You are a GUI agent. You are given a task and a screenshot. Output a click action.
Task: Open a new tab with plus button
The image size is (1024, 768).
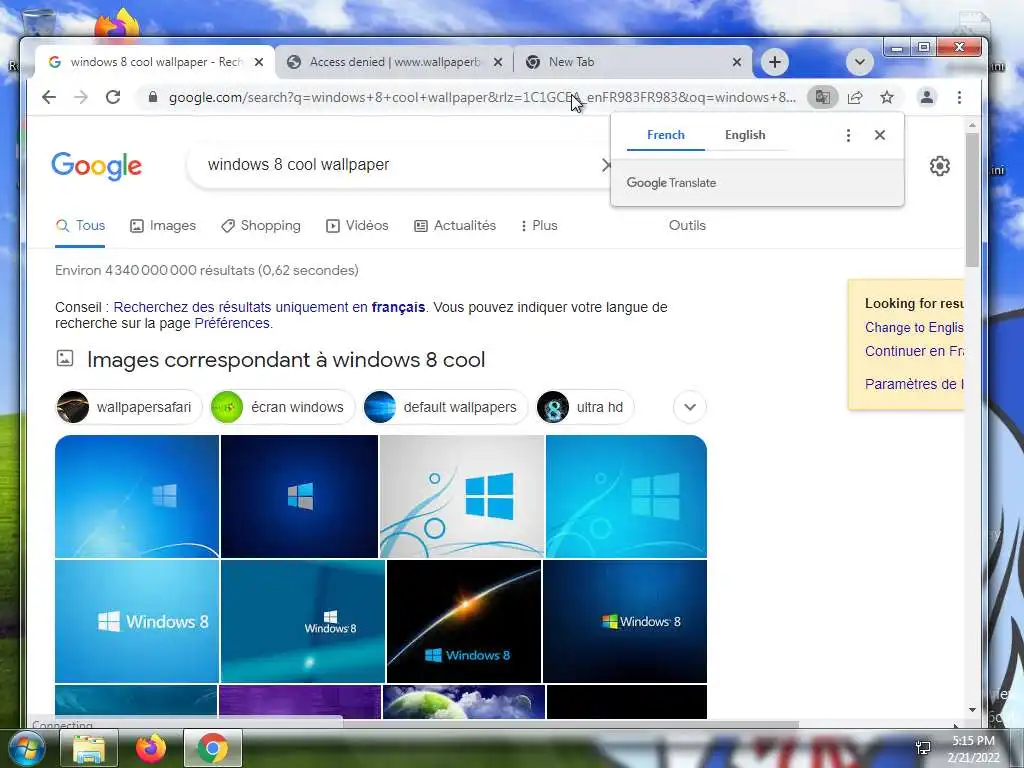pos(775,62)
